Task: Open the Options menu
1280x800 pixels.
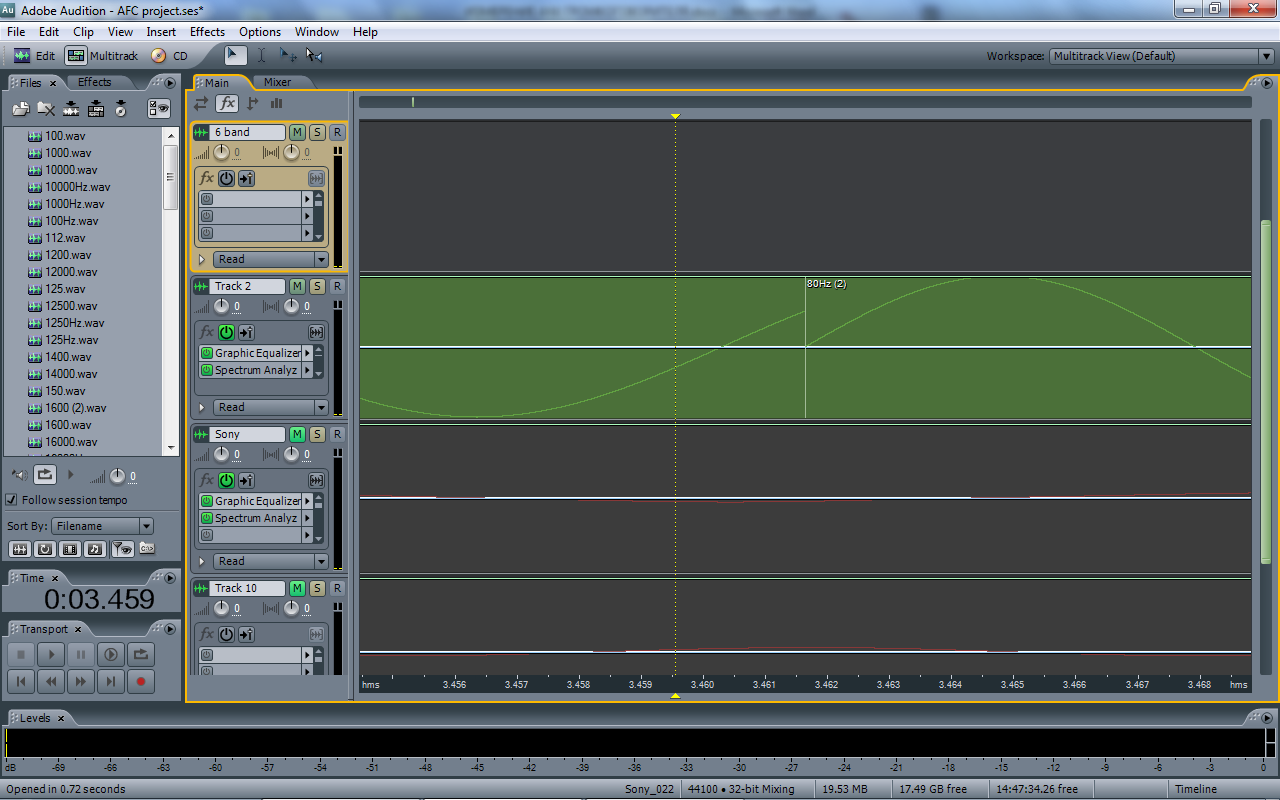Action: tap(260, 32)
